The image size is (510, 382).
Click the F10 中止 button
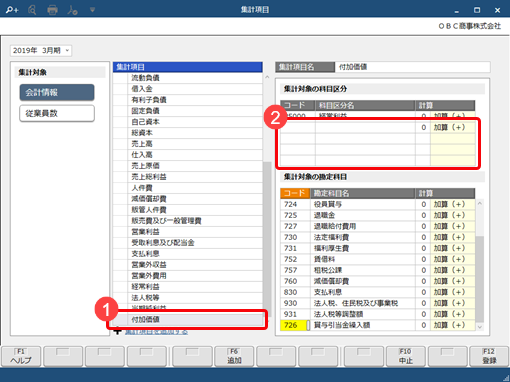point(406,356)
